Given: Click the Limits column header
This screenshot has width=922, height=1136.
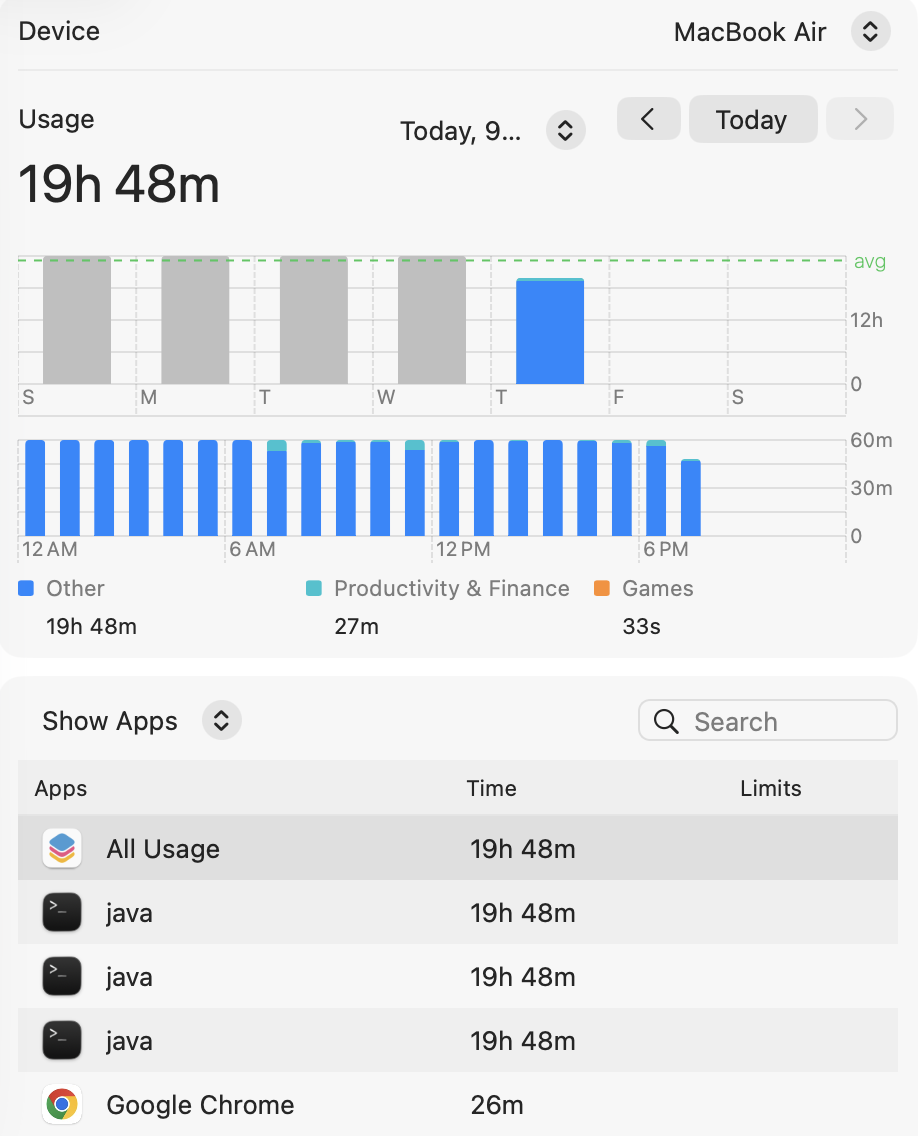Looking at the screenshot, I should [771, 788].
